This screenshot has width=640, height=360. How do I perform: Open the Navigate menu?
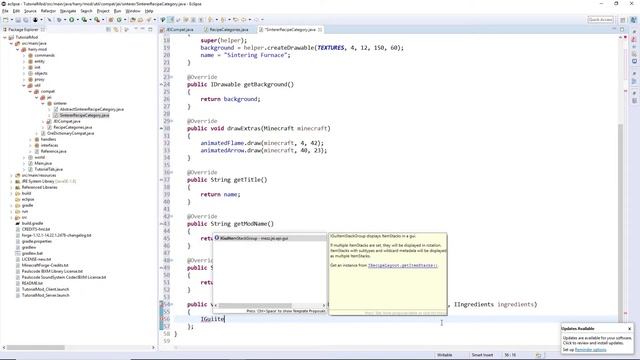pyautogui.click(x=68, y=11)
